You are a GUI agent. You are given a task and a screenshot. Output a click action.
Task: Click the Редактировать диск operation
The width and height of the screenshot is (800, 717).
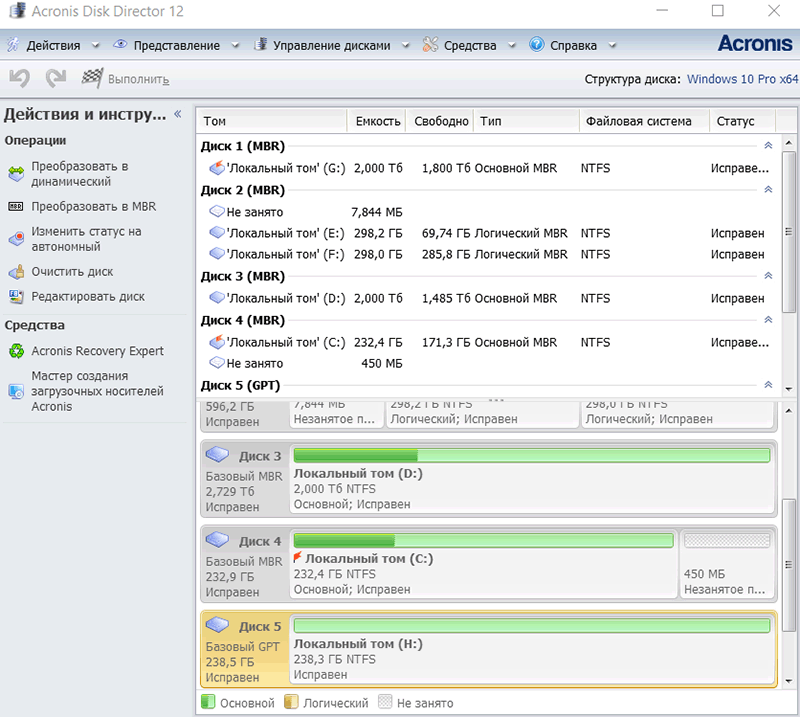(x=88, y=296)
